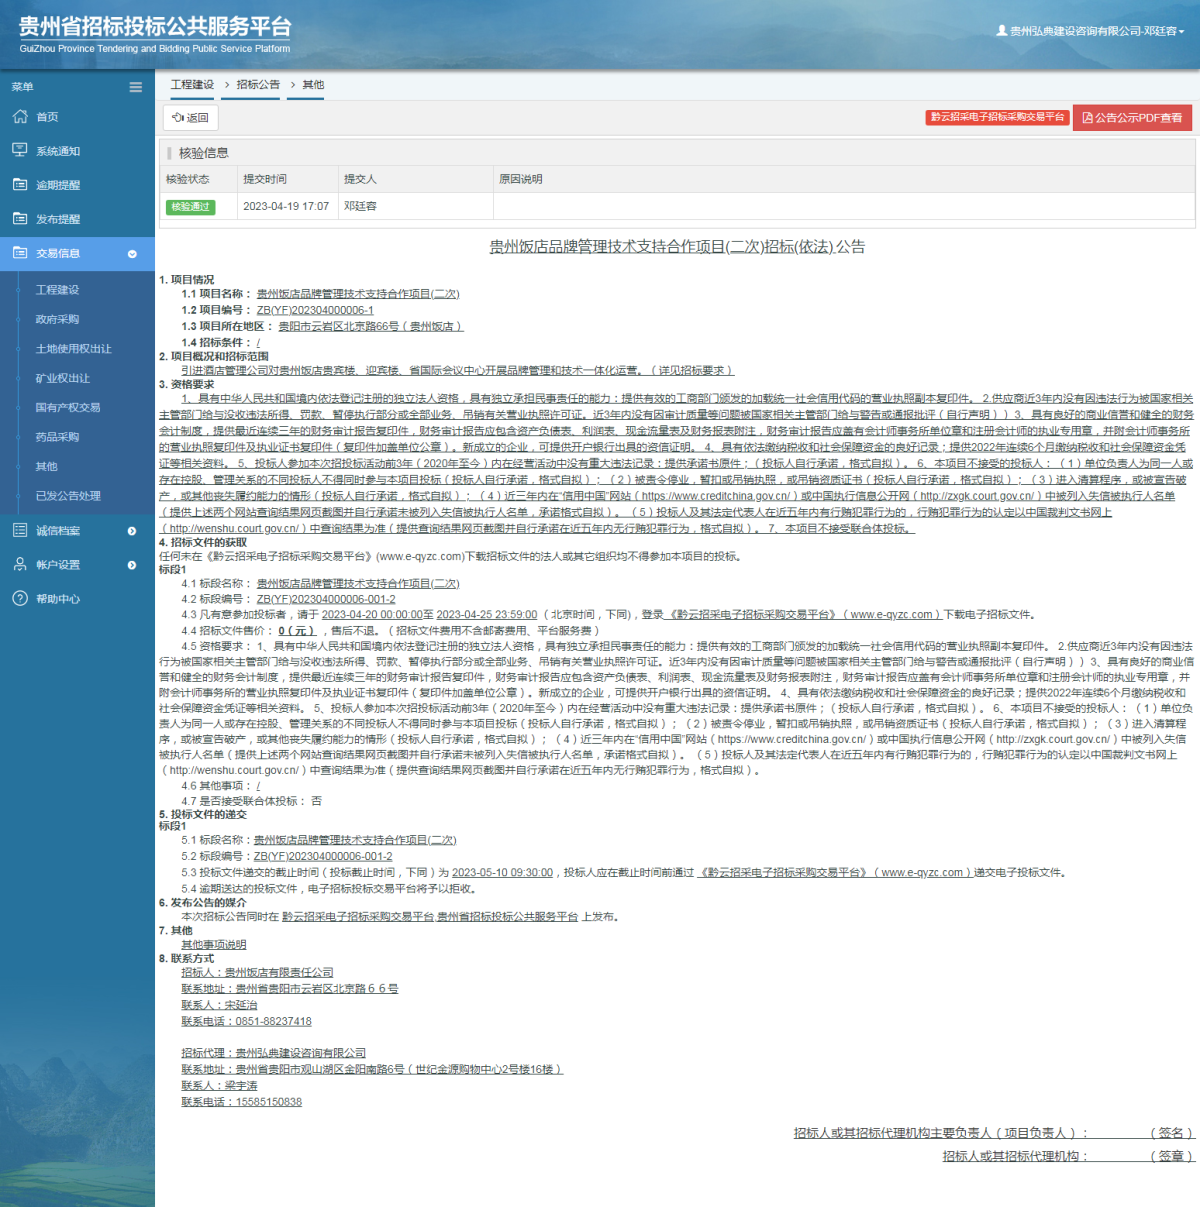Click the green 核验通过 status badge
The width and height of the screenshot is (1200, 1207).
click(x=190, y=207)
